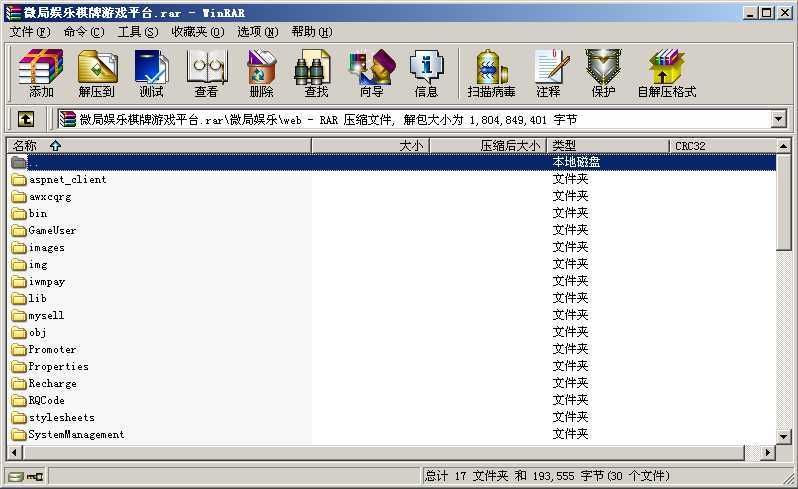
Task: Click the 本地磁盘 type cell
Action: [x=576, y=162]
